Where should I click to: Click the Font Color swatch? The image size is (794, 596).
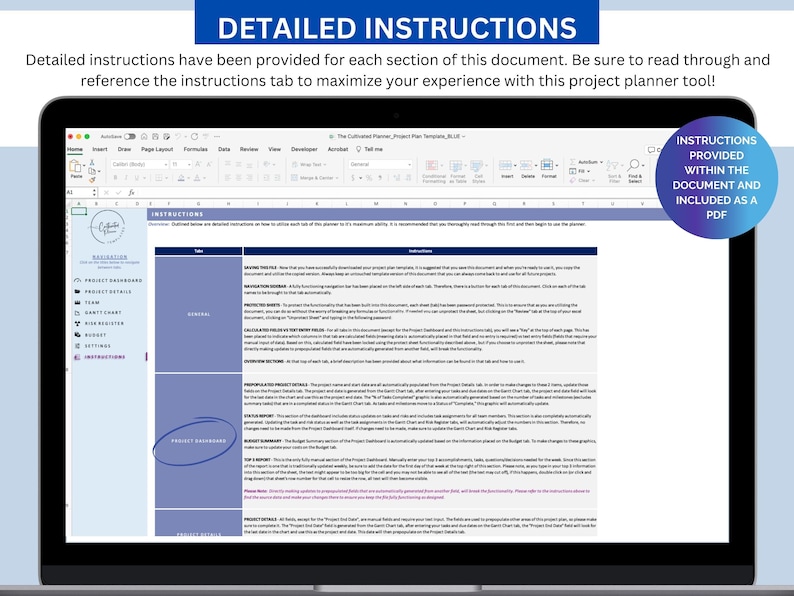197,178
